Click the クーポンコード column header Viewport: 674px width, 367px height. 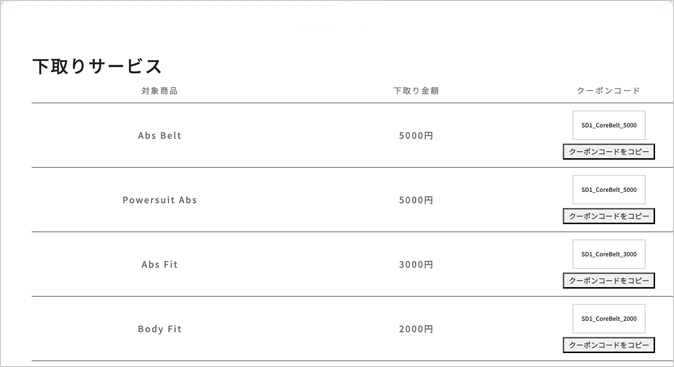click(608, 91)
